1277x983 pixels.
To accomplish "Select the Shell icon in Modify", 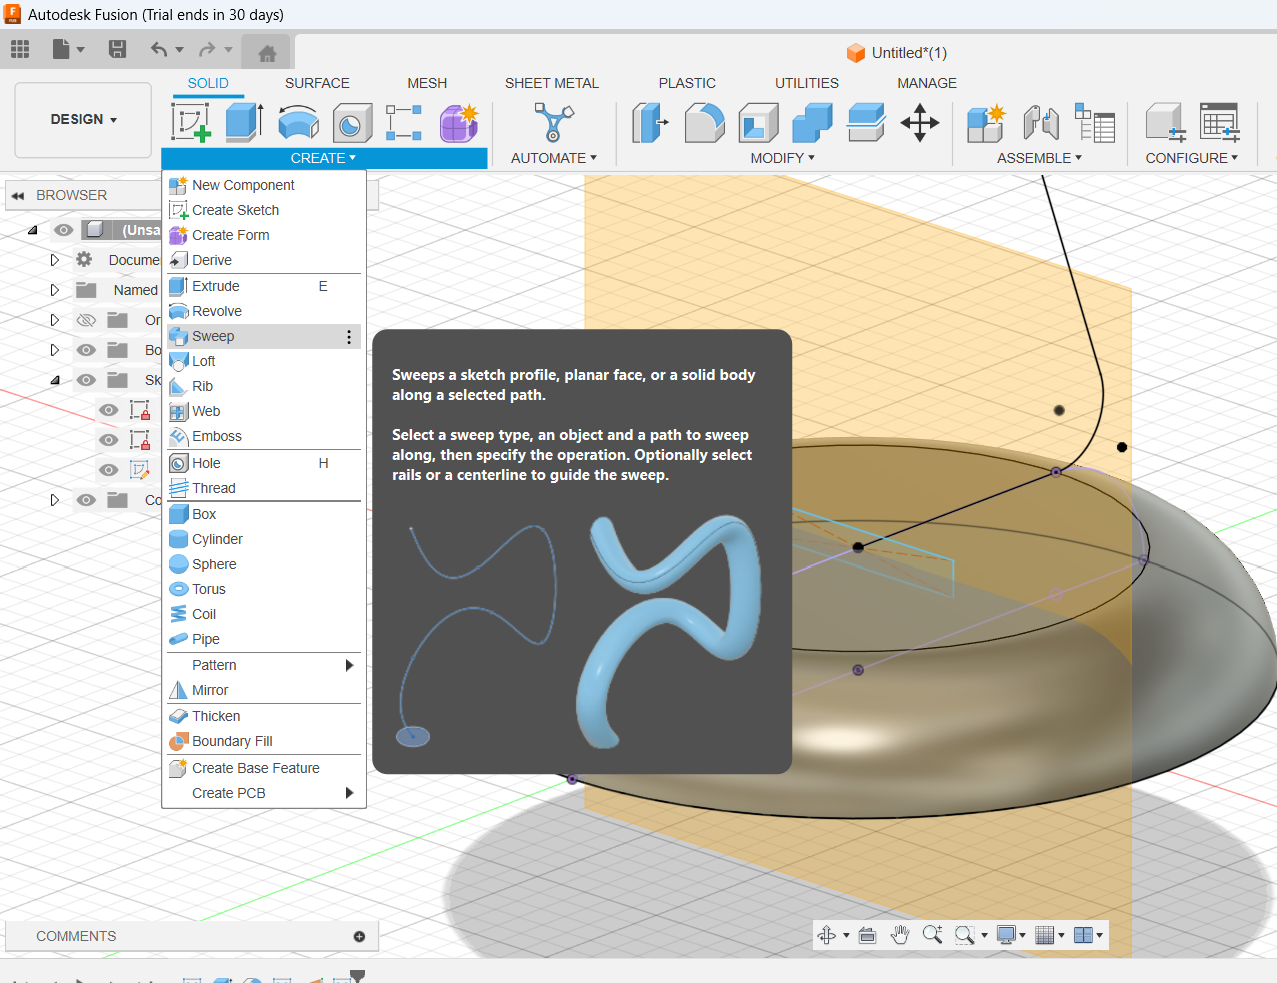I will 759,123.
